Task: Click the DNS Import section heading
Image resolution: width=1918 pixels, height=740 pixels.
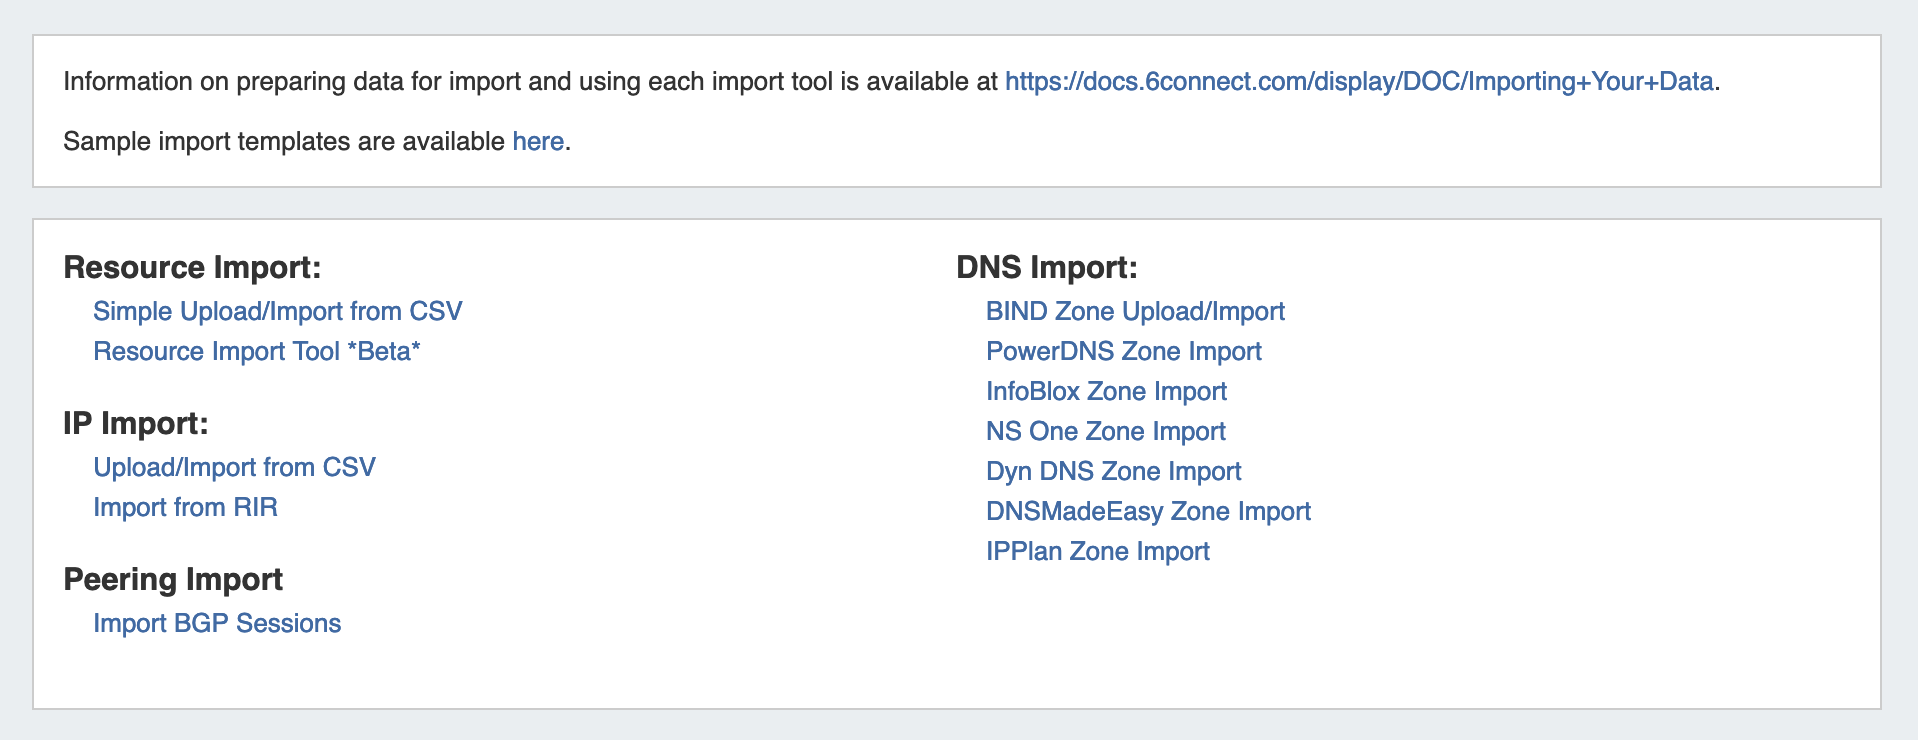Action: (x=1046, y=268)
